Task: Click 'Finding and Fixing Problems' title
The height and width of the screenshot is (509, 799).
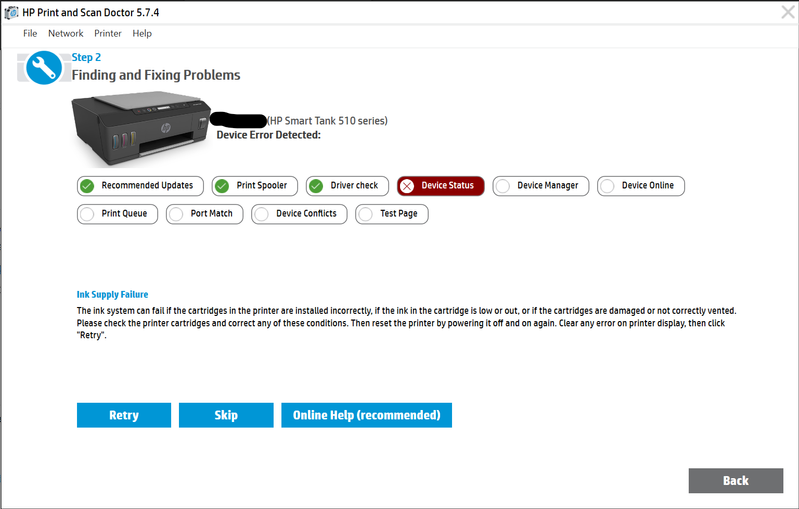Action: pos(156,75)
